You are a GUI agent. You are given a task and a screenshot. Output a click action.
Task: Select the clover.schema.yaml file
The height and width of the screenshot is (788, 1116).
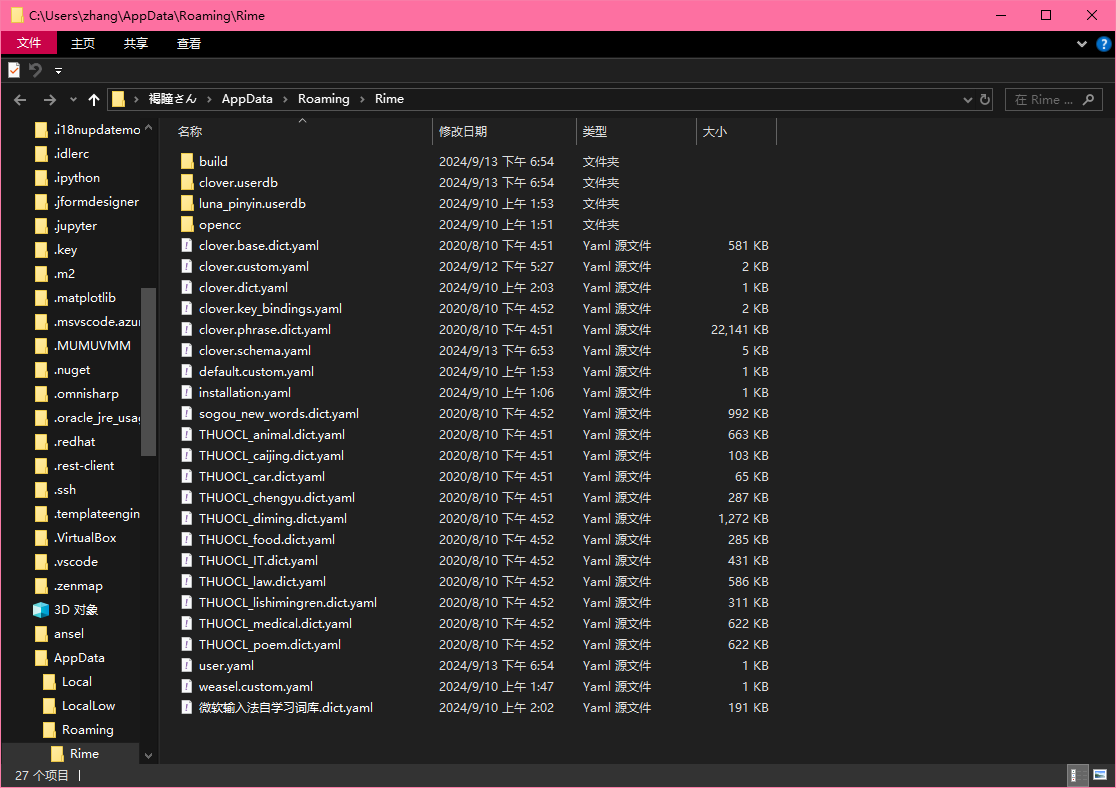(x=254, y=351)
